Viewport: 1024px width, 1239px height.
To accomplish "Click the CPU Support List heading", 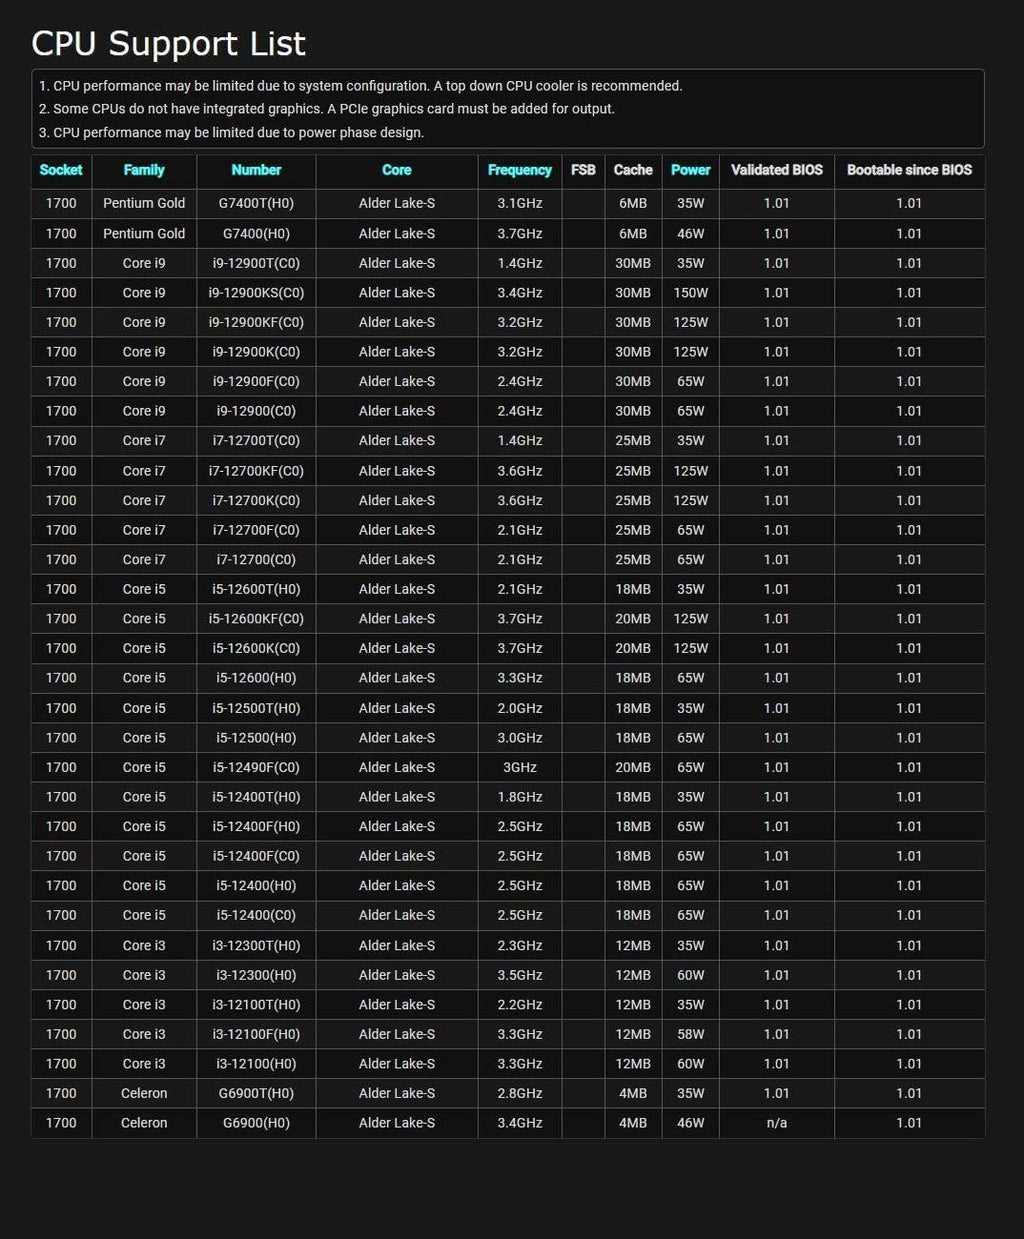I will pos(169,43).
